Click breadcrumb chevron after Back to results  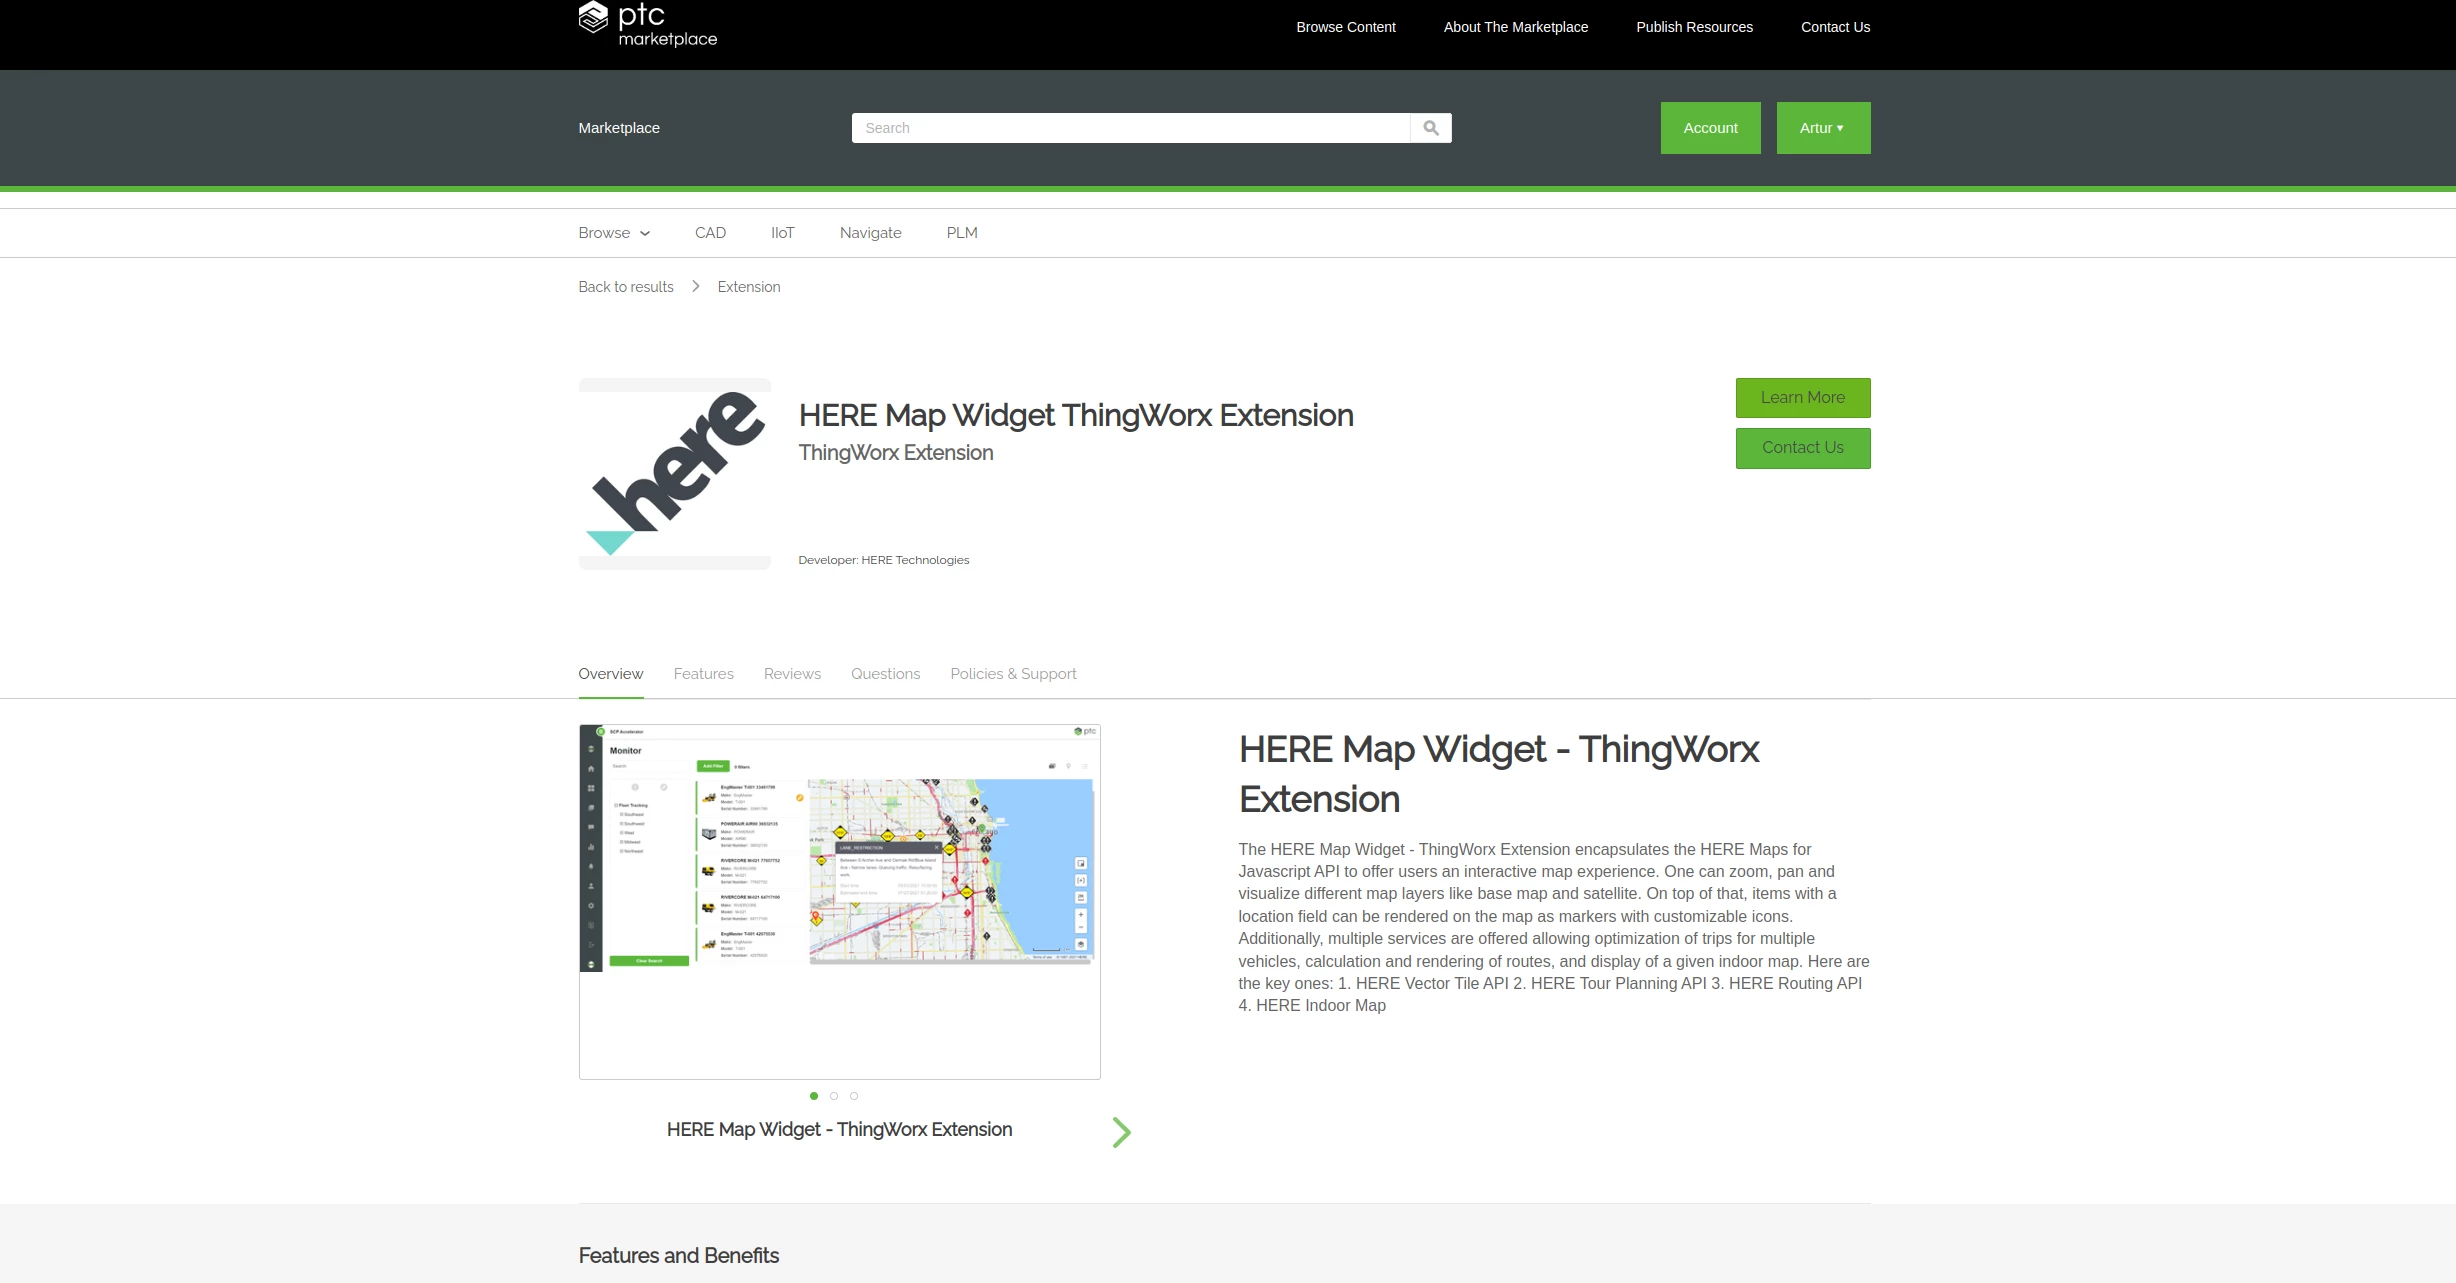695,287
